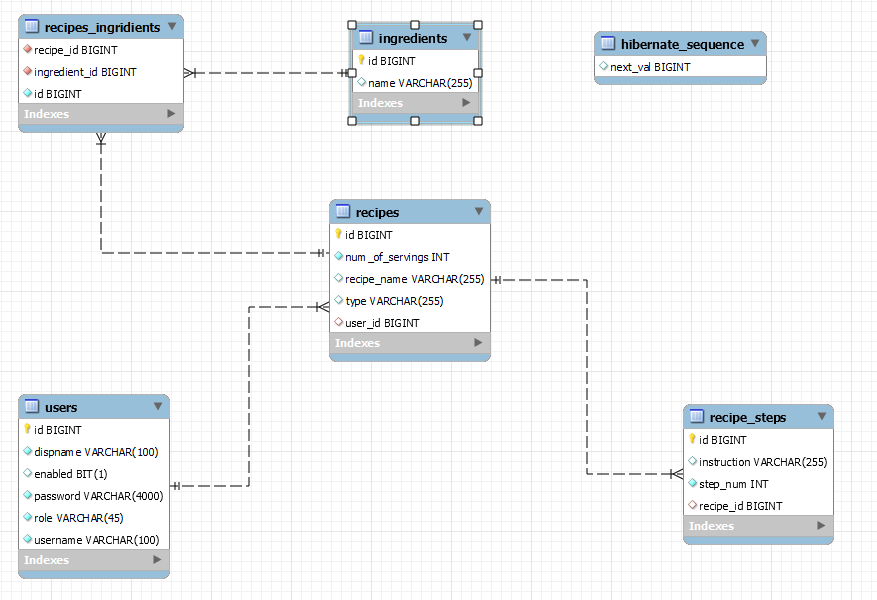The height and width of the screenshot is (600, 877).
Task: Collapse the ingredients table with header arrow
Action: (x=467, y=37)
